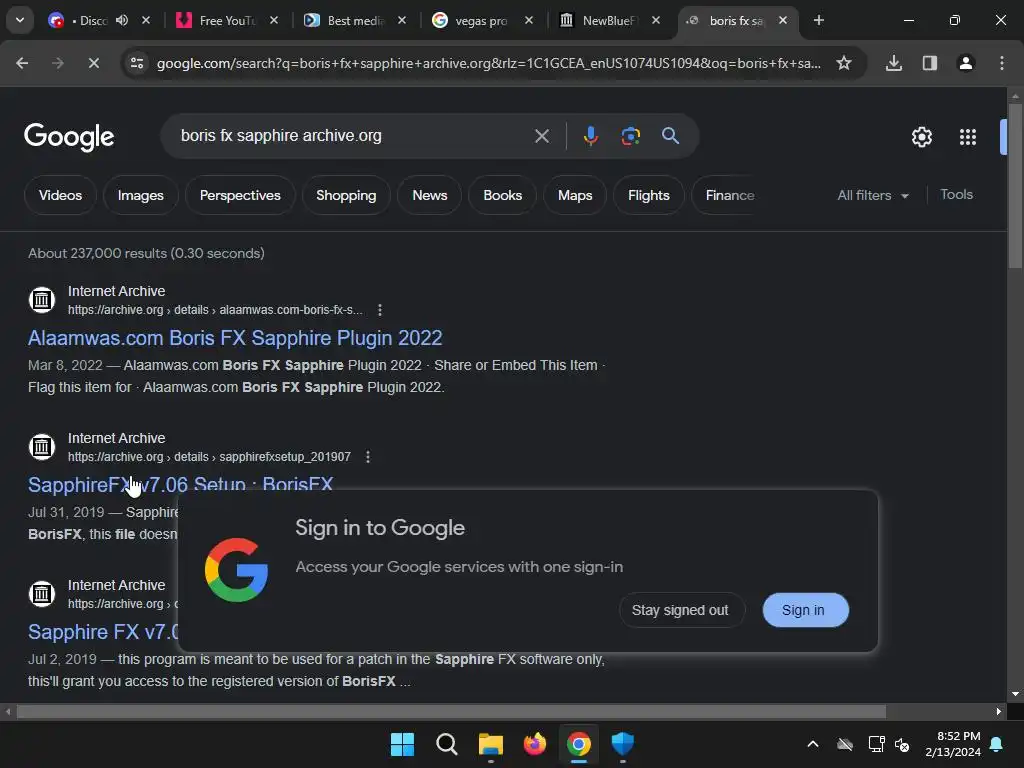Open the Google apps grid

(x=968, y=137)
